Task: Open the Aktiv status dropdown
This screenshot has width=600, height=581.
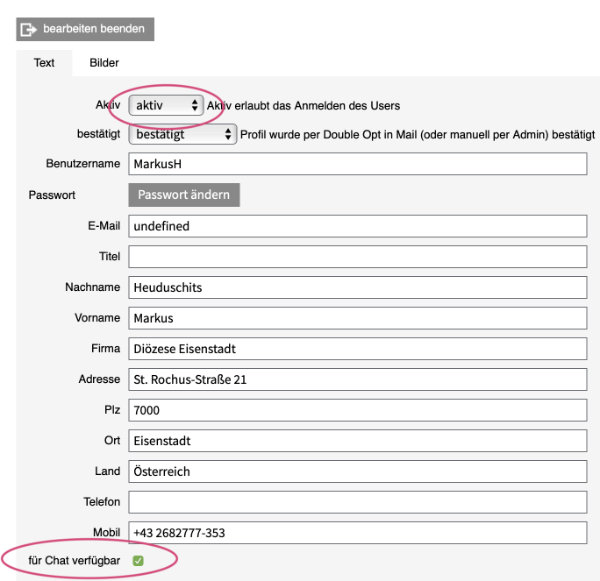Action: (166, 105)
